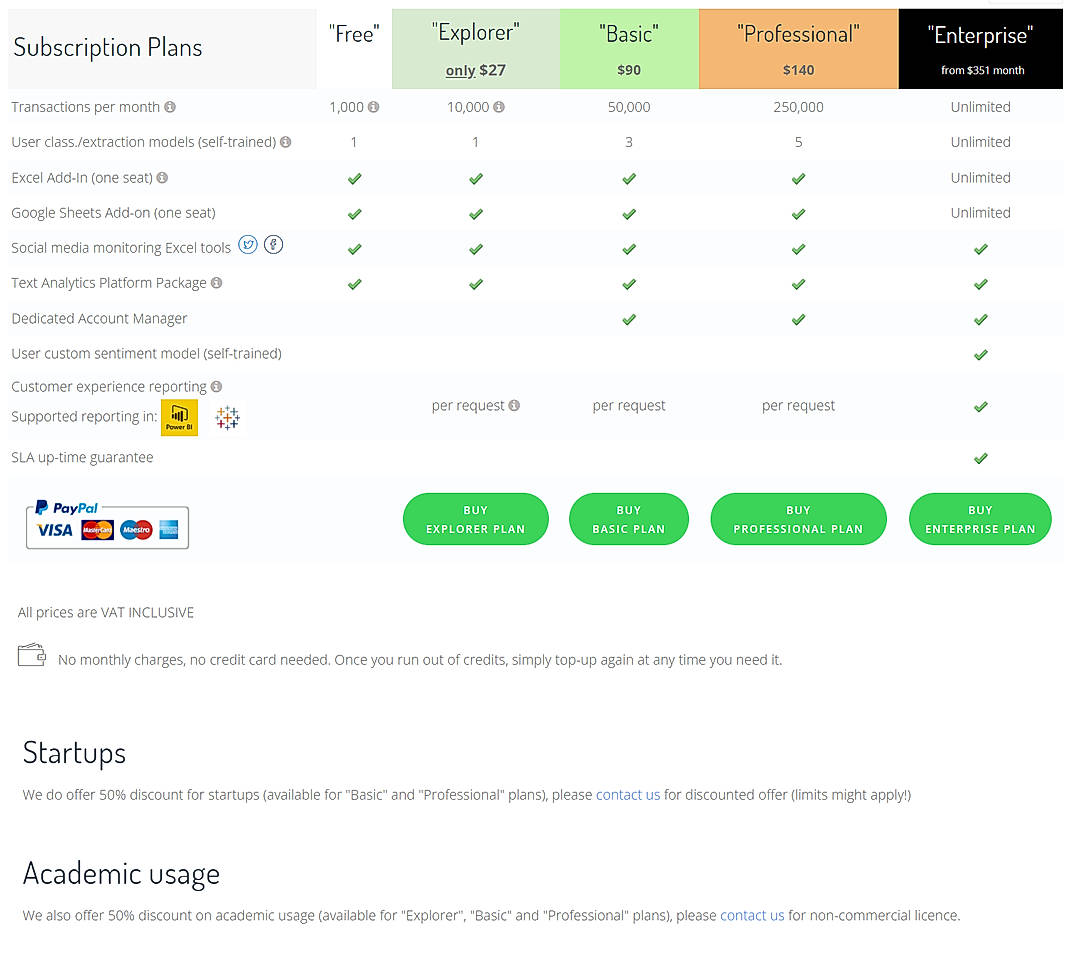Image resolution: width=1070 pixels, height=953 pixels.
Task: Click Buy Explorer Plan
Action: 475,518
